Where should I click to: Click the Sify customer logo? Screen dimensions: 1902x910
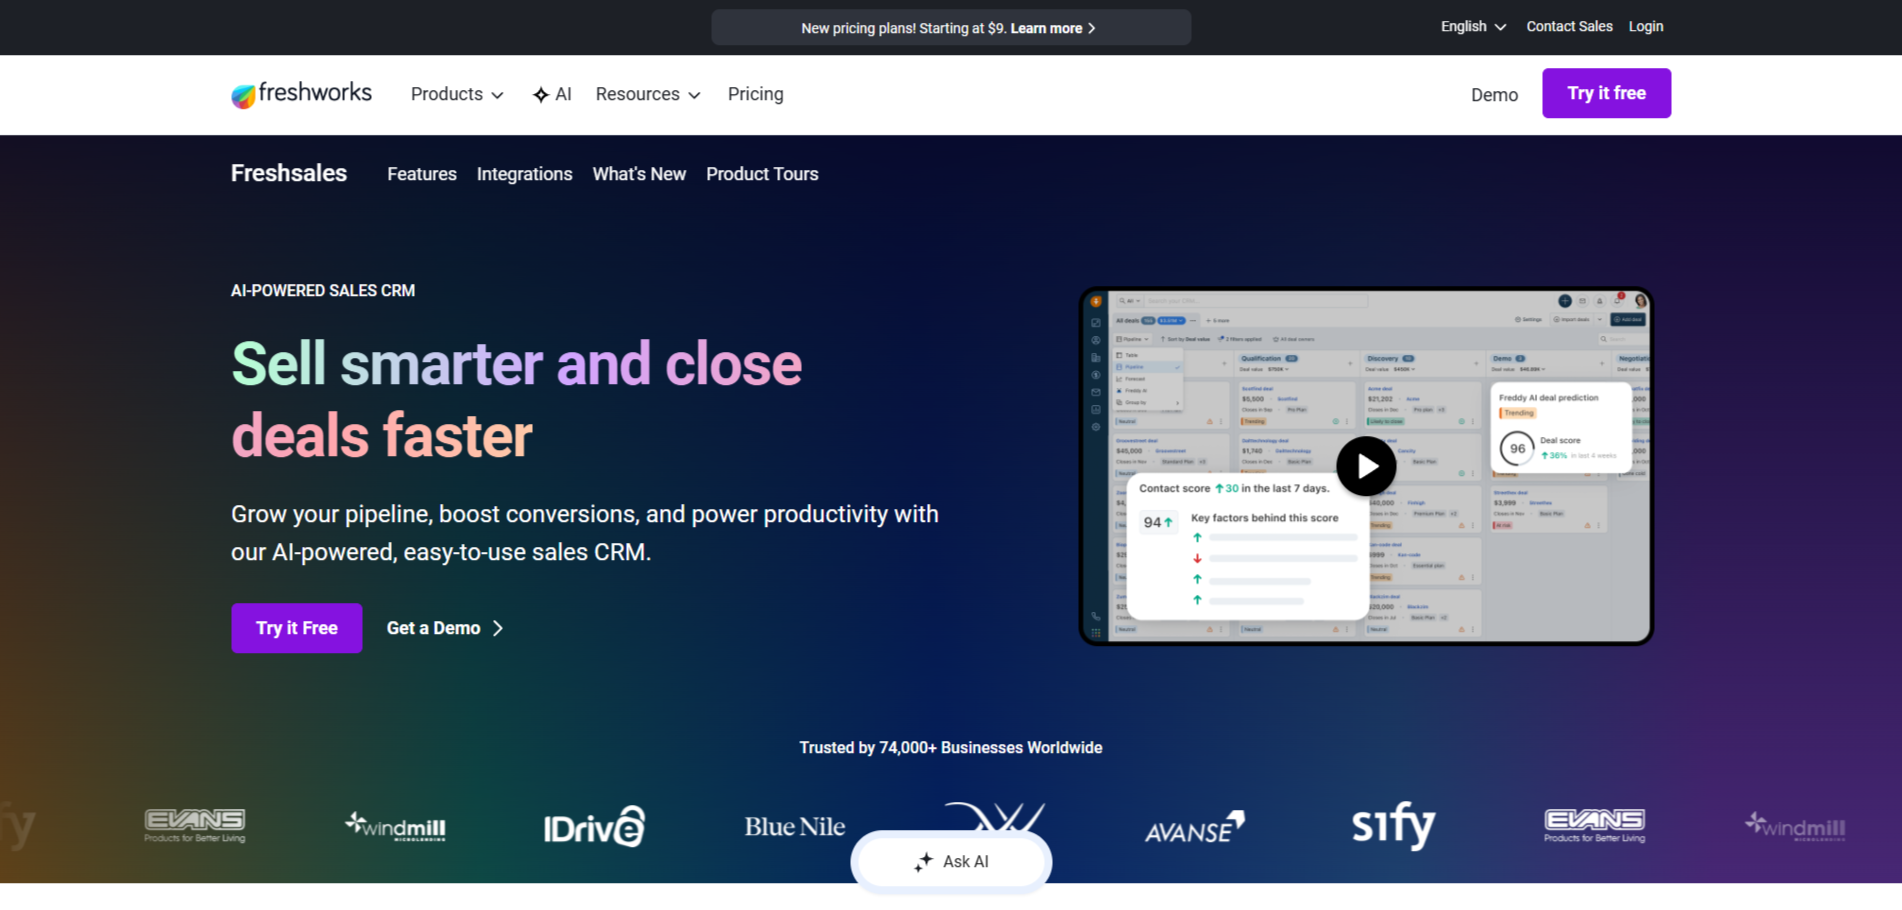point(1393,825)
